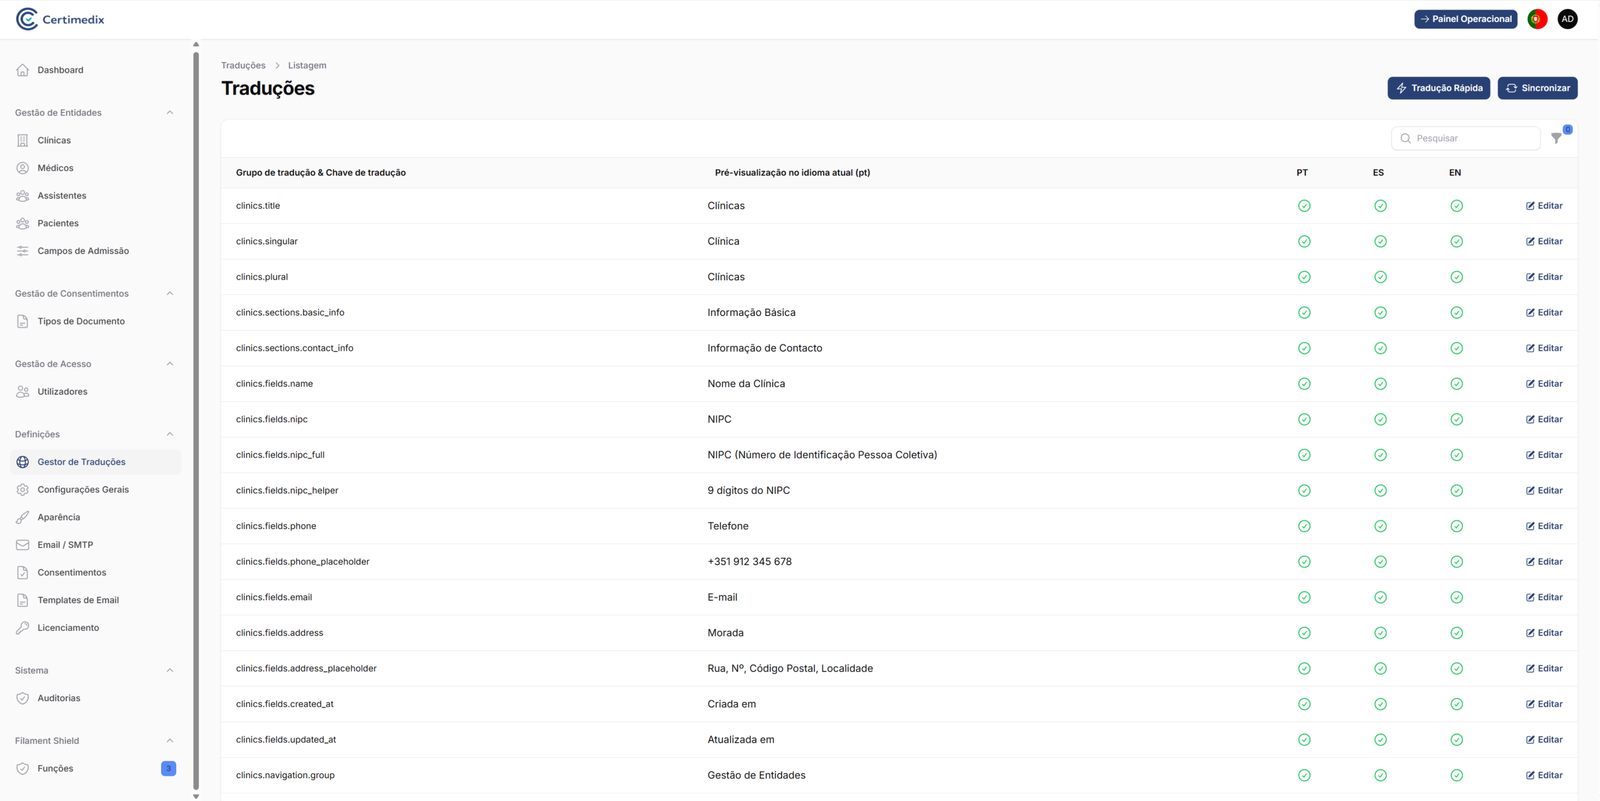Click the Dashboard home icon

tap(23, 70)
